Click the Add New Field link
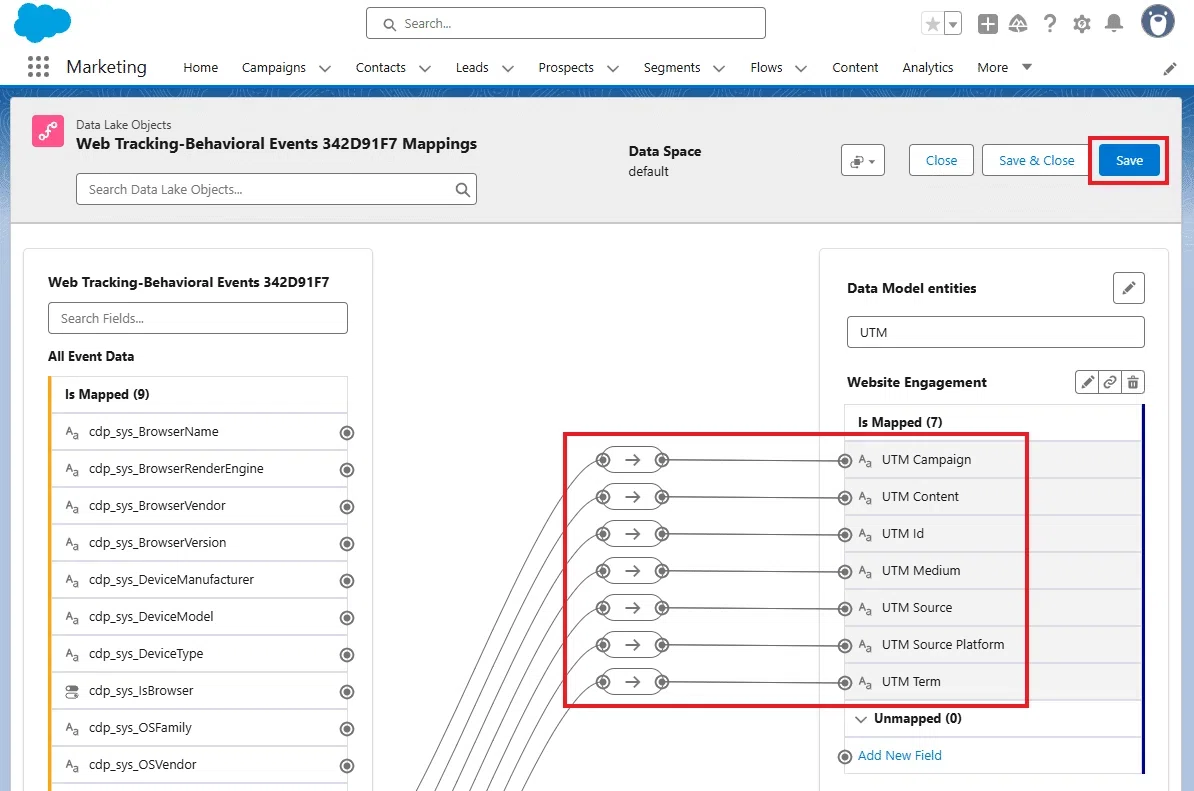The image size is (1194, 791). coord(899,756)
